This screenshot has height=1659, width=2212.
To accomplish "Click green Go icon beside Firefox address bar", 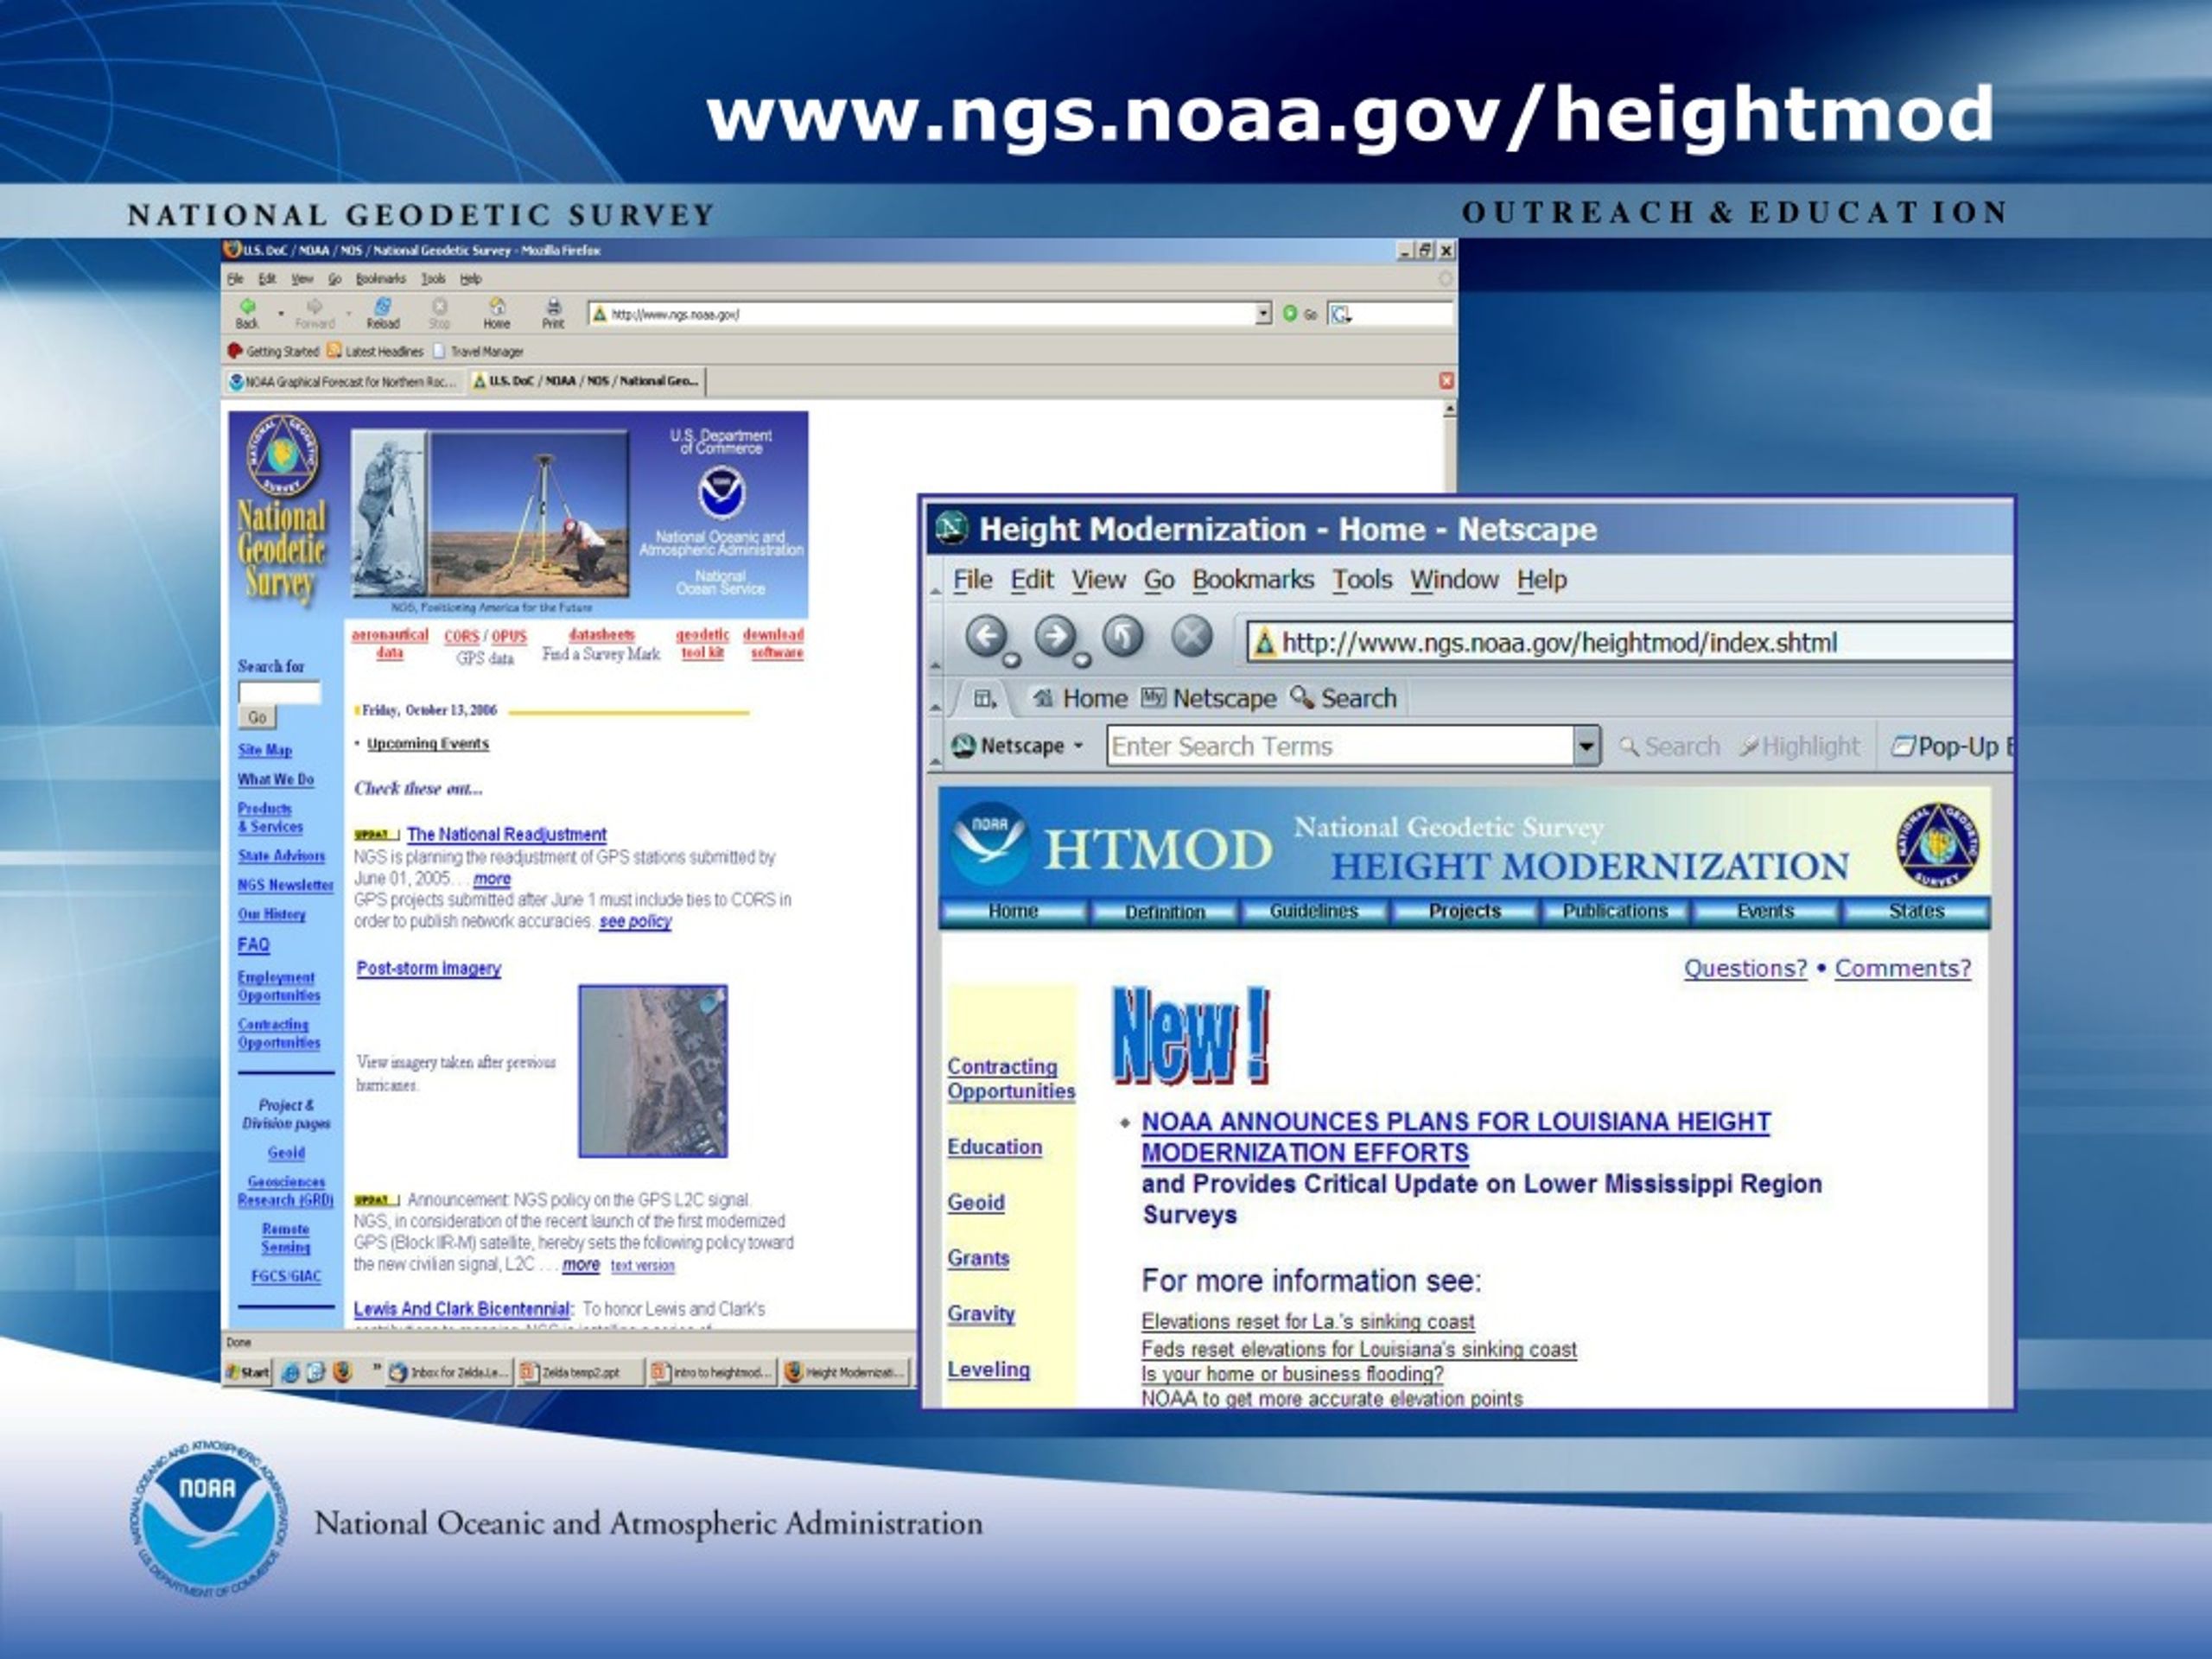I will click(x=1290, y=314).
